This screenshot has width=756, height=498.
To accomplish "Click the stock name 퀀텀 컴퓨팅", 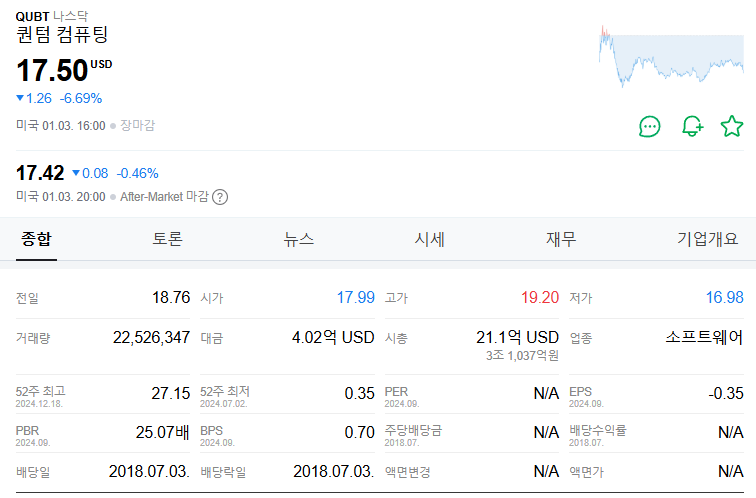I will pyautogui.click(x=62, y=35).
